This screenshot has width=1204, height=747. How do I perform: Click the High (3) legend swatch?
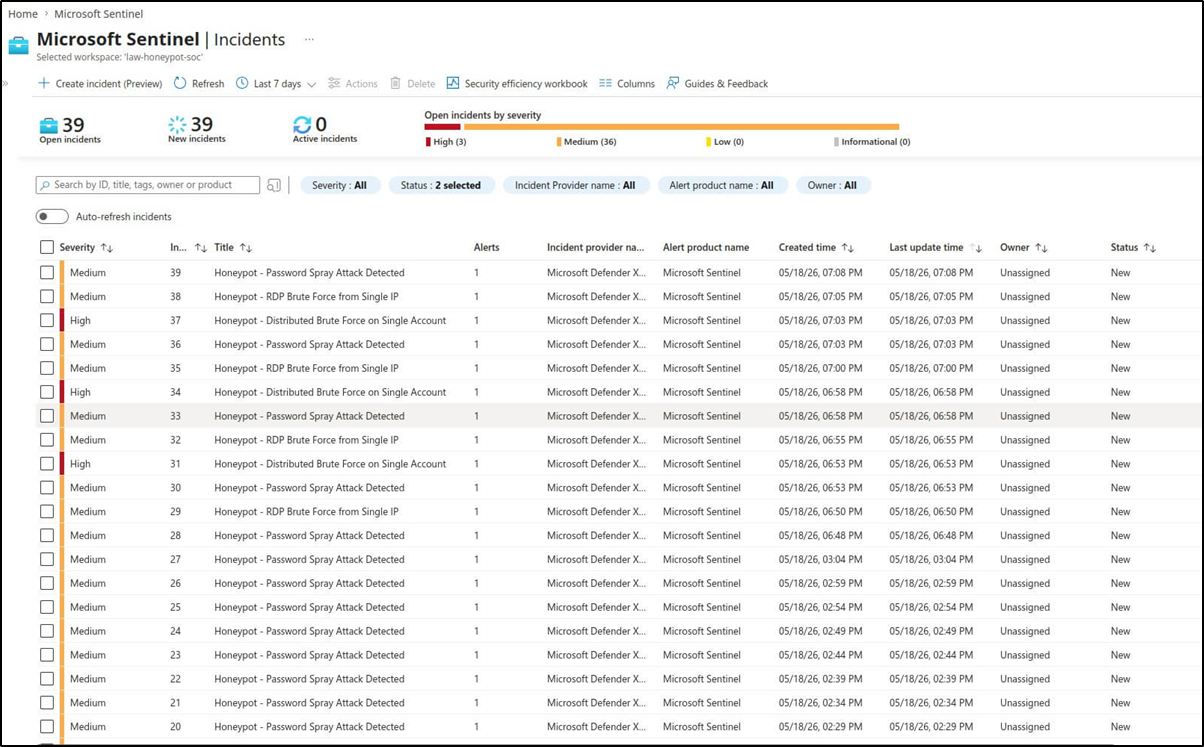pos(428,142)
